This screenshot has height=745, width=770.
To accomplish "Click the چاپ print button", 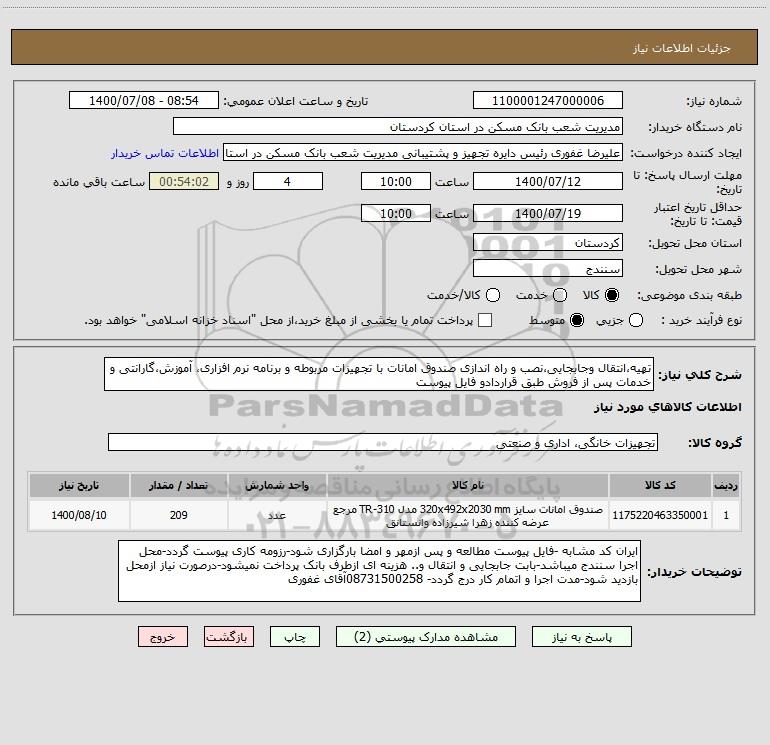I will point(295,637).
